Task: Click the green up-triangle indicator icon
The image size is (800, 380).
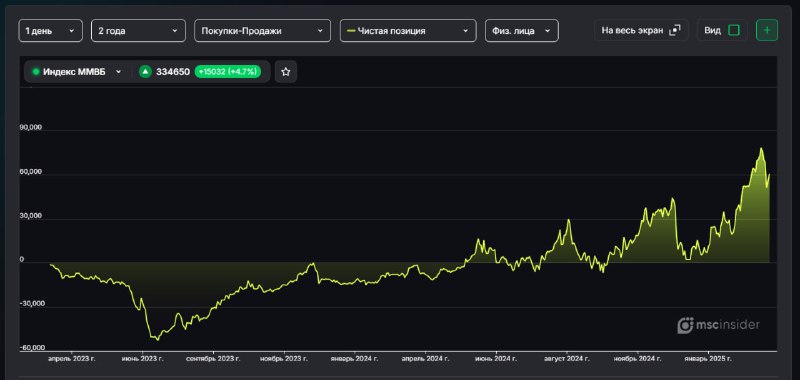Action: (x=145, y=72)
